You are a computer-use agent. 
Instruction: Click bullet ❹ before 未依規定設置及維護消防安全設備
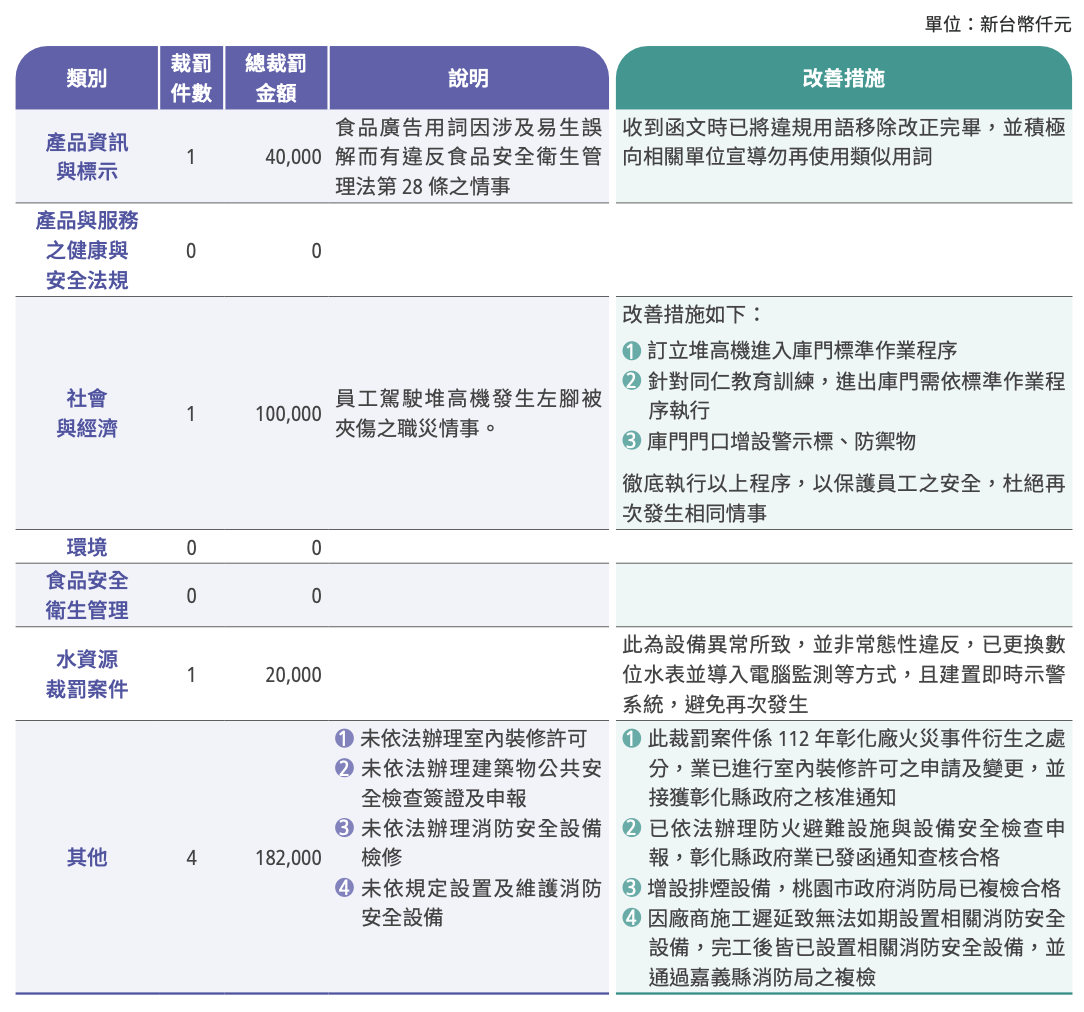344,888
